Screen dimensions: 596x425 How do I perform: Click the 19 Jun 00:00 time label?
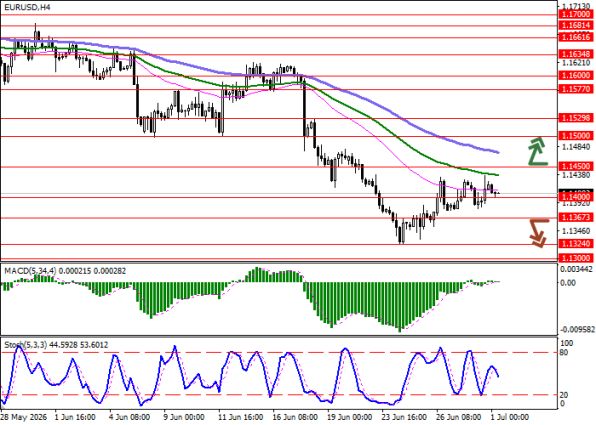coord(350,417)
